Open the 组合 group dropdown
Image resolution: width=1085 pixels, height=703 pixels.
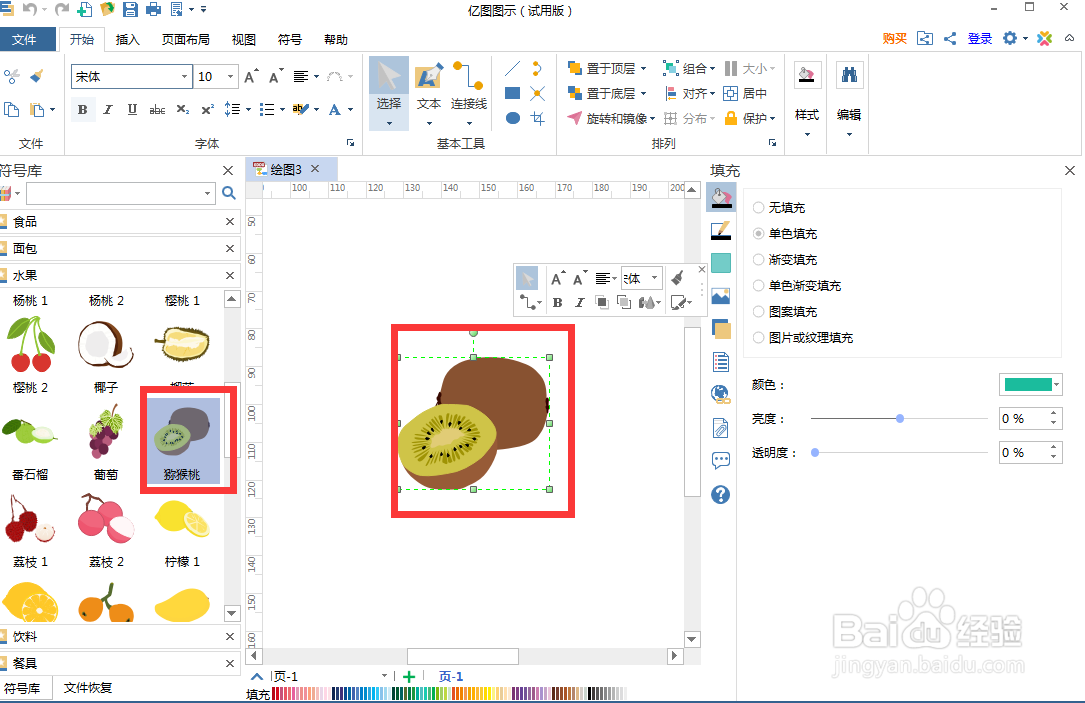(689, 69)
